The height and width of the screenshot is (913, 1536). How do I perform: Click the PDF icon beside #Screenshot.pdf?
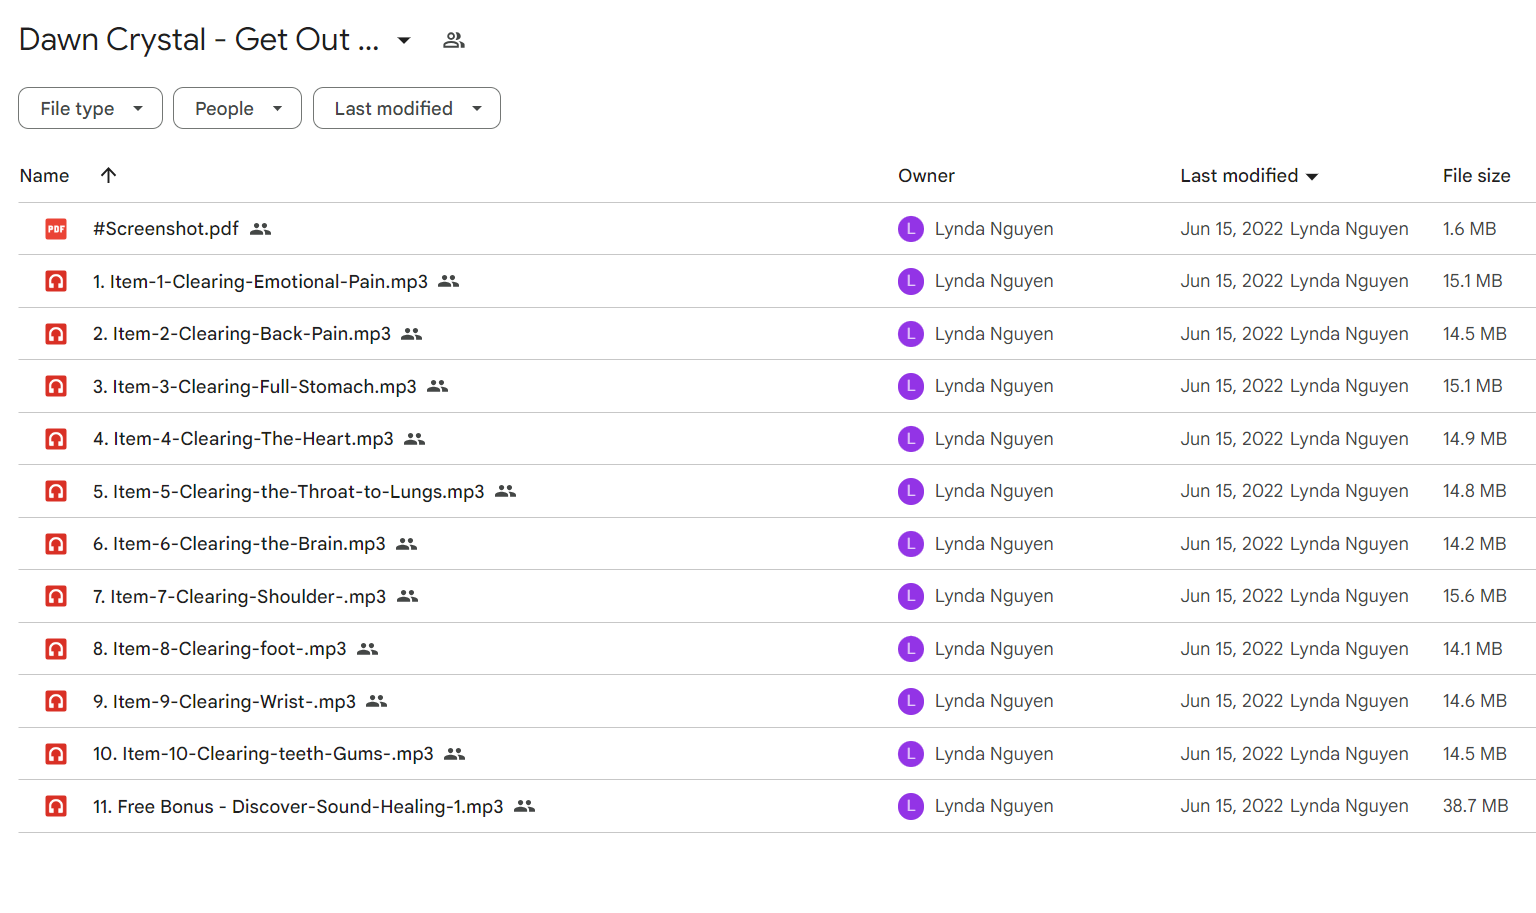coord(56,229)
